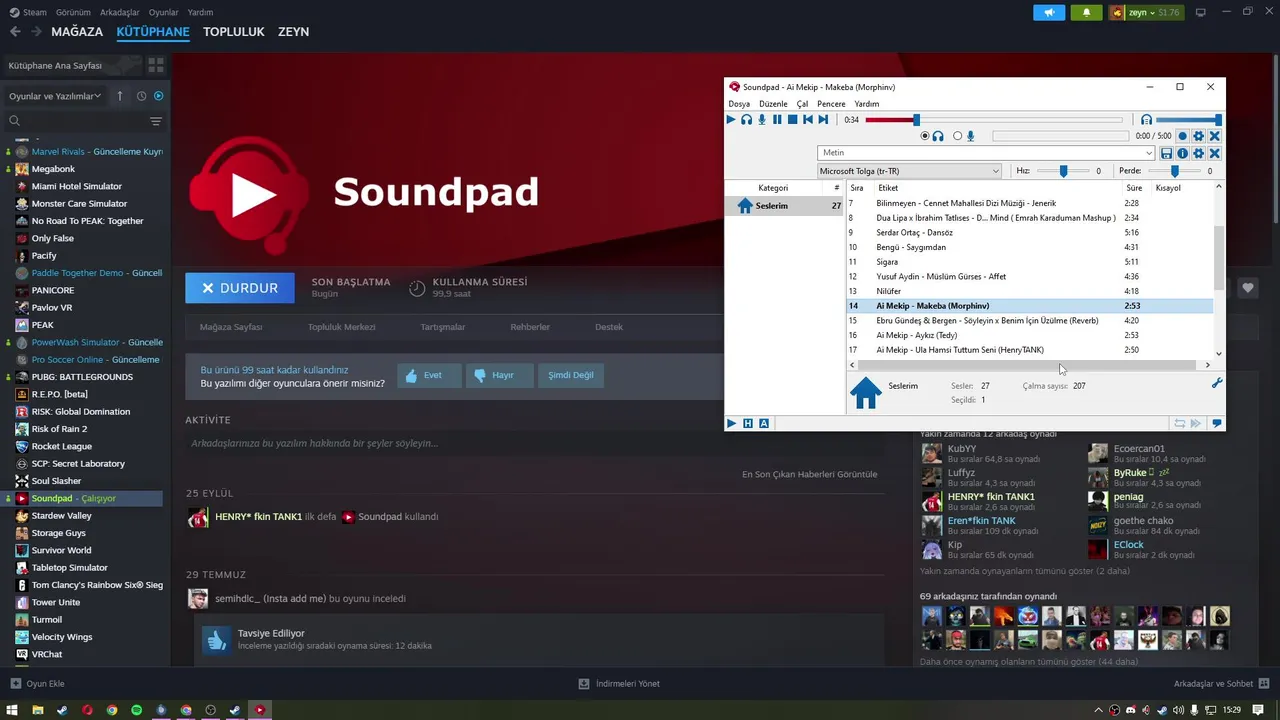Toggle ready-to-play filter in Steam library
Viewport: 1280px width, 720px height.
(159, 96)
